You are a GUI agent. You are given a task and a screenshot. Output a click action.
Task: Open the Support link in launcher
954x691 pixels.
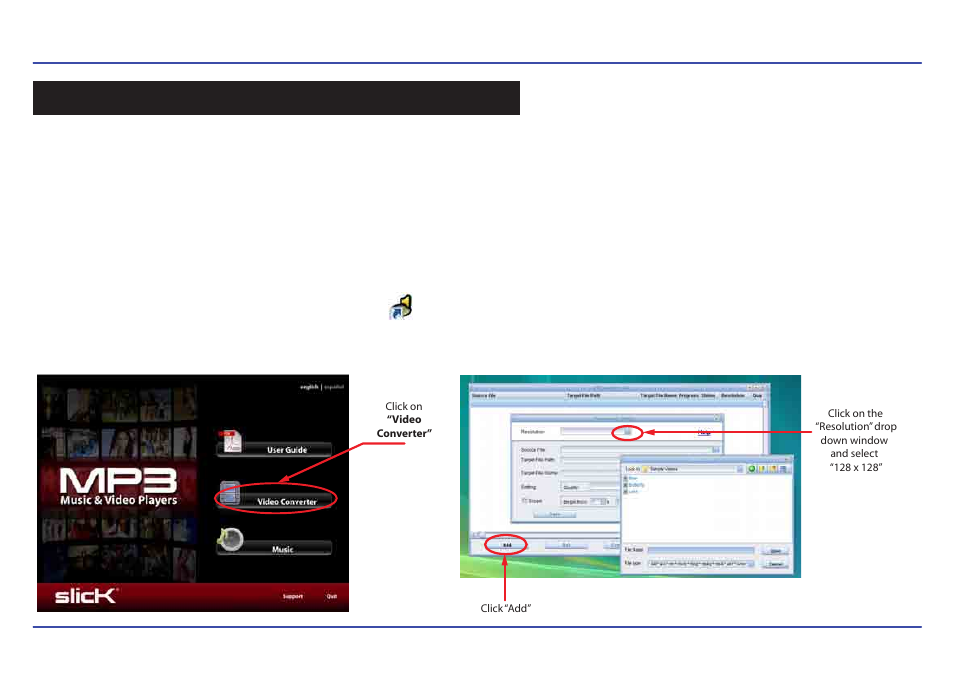click(293, 596)
